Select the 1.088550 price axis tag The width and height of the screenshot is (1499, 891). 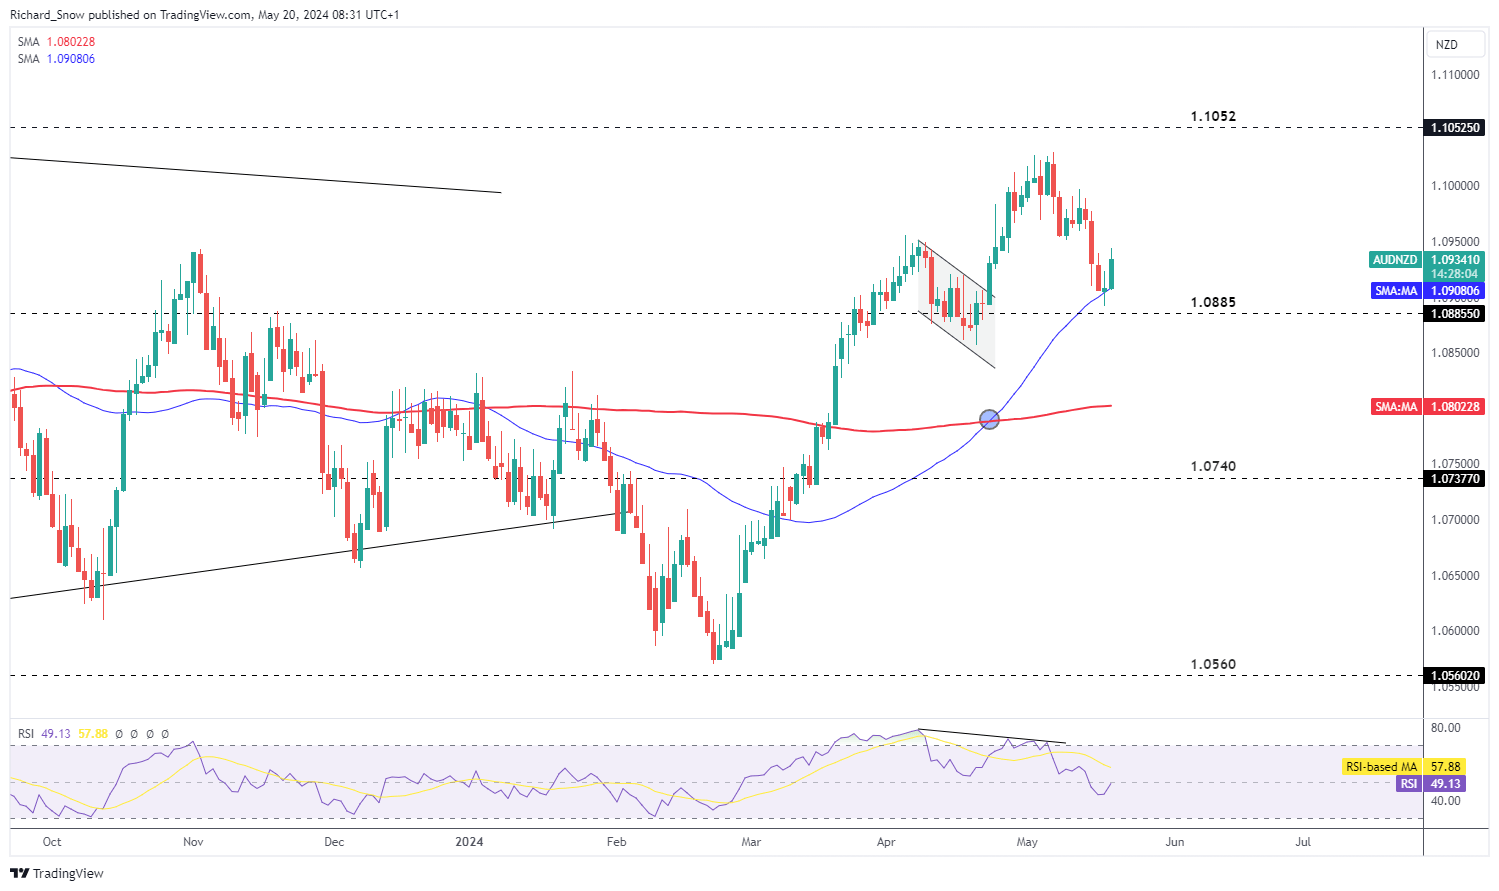tap(1455, 314)
